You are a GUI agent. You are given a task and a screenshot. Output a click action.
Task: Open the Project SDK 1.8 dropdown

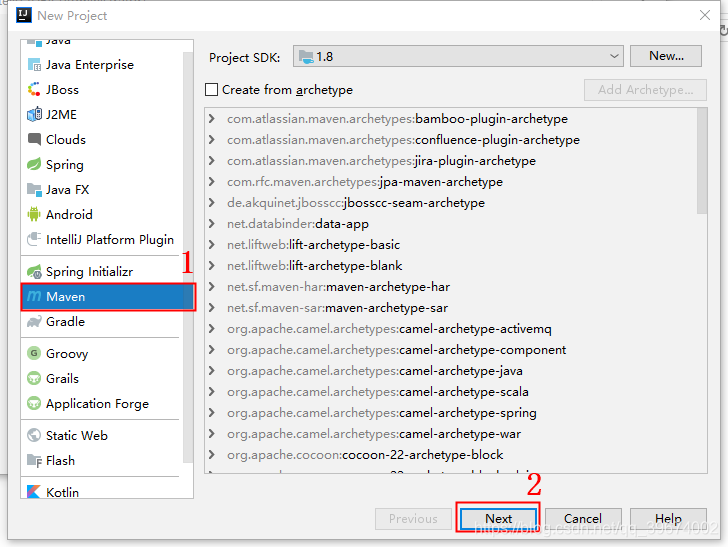[458, 56]
